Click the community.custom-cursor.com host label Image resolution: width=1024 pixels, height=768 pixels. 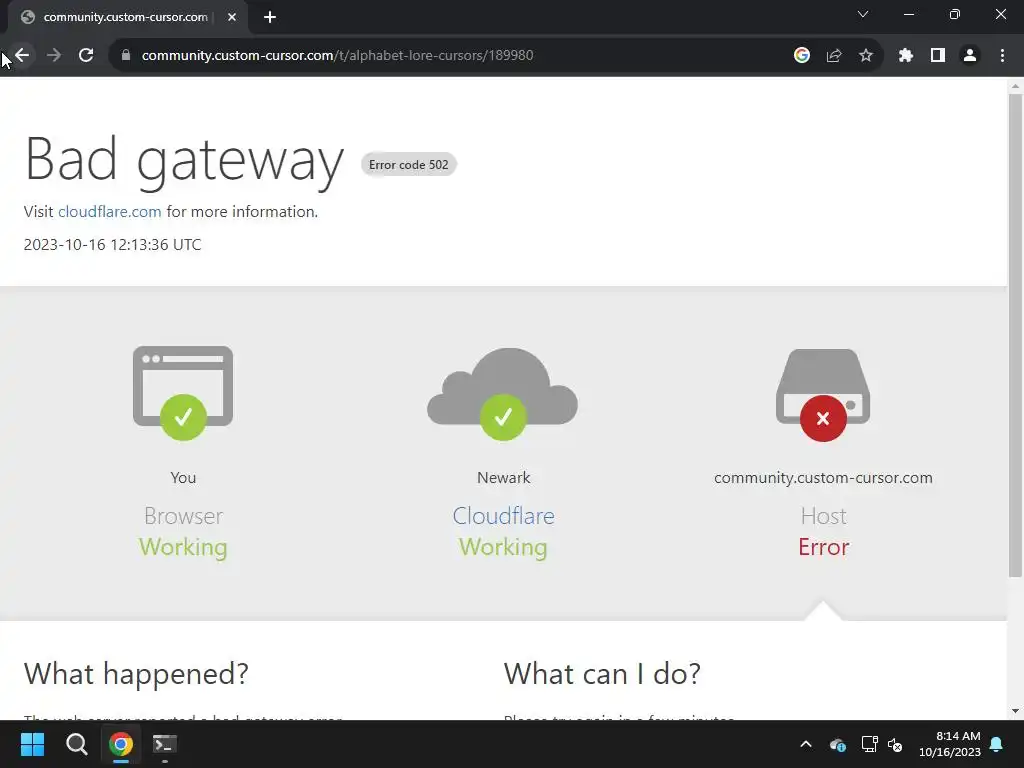823,477
